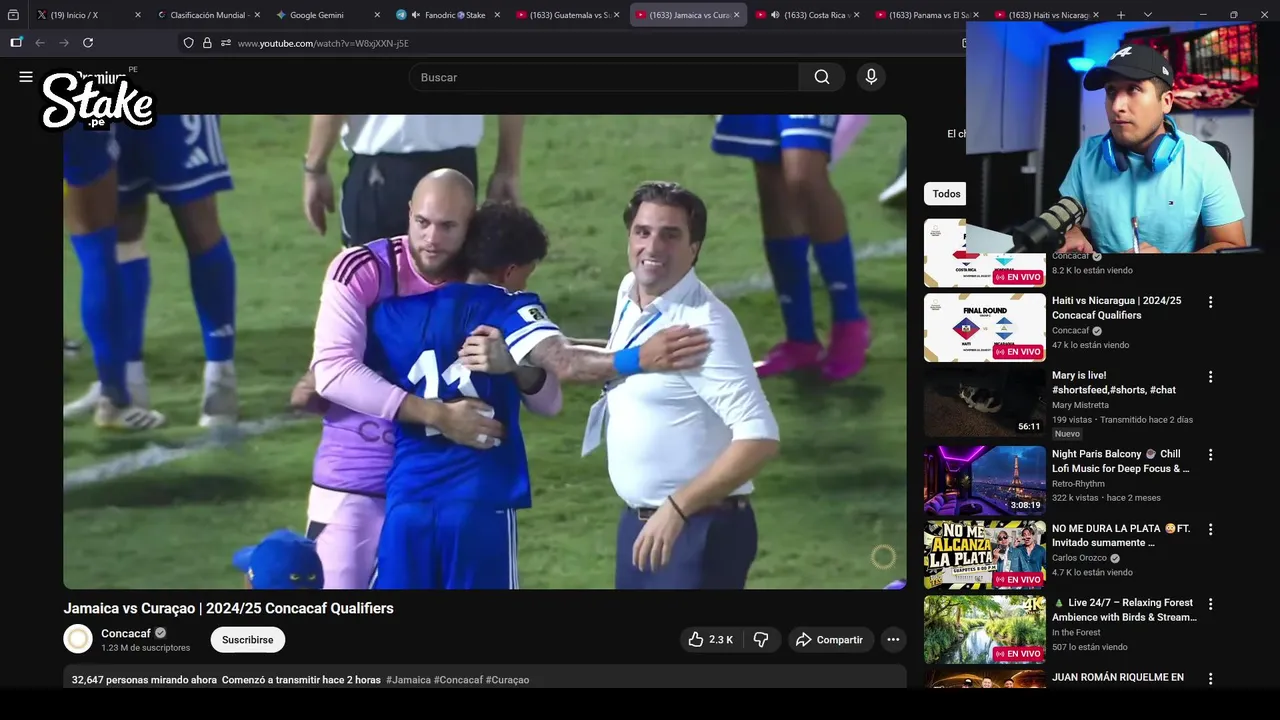Screen dimensions: 1280x720
Task: Switch to the Guatemala vs Su tab
Action: point(569,15)
